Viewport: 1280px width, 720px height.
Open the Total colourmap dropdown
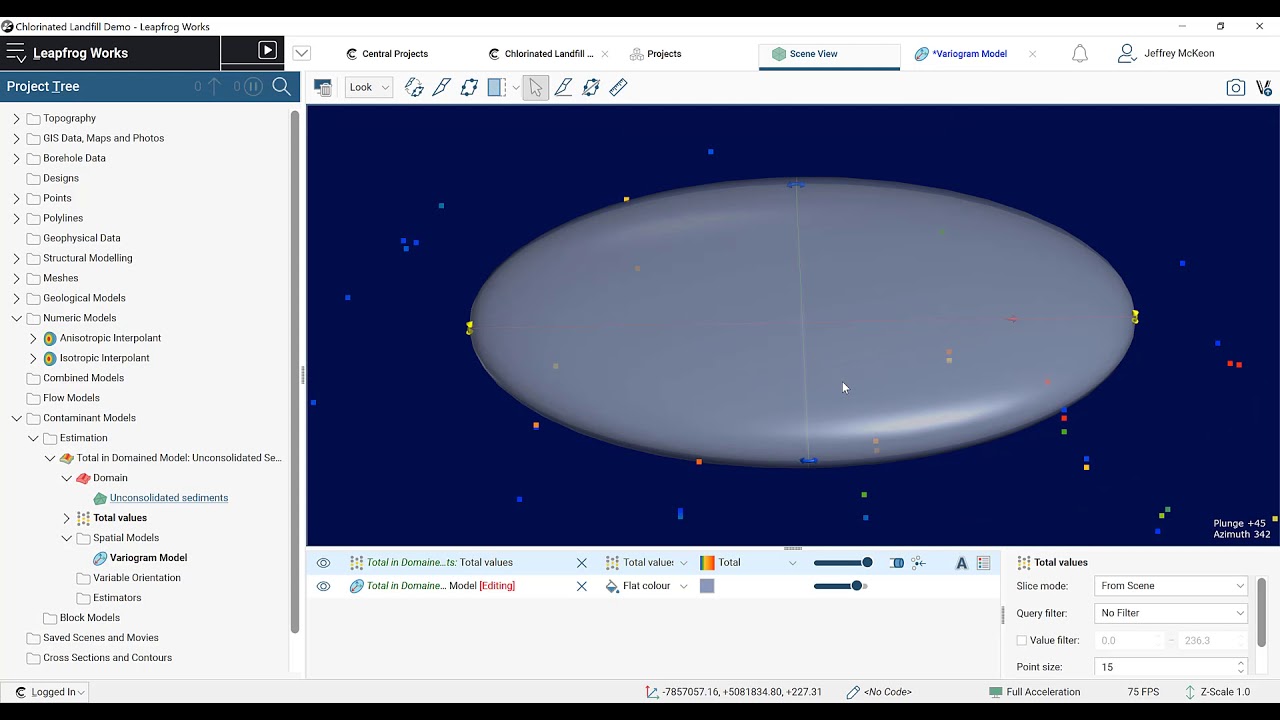tap(792, 563)
